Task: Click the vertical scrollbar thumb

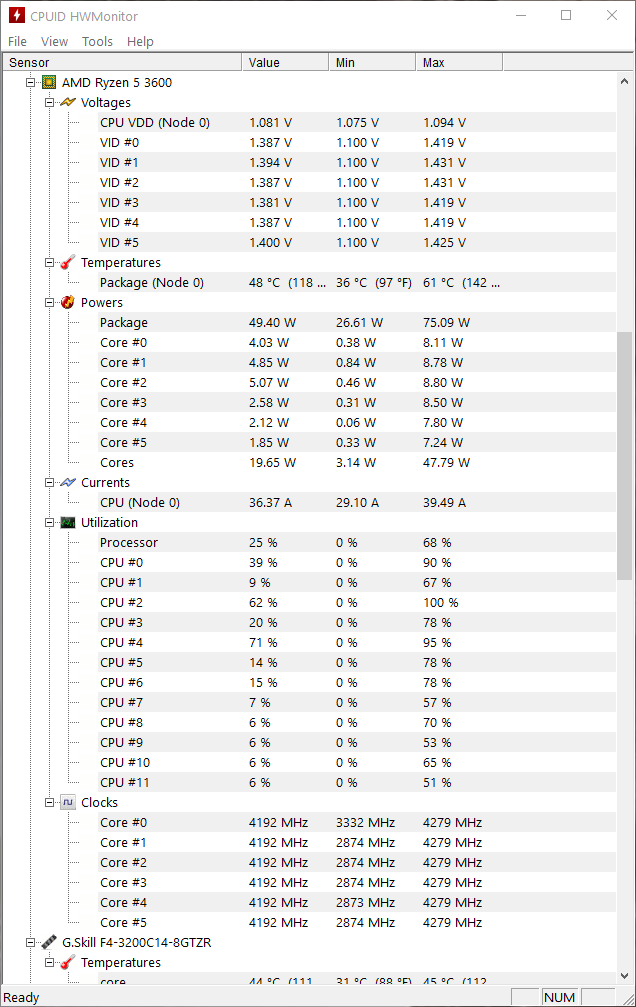Action: pyautogui.click(x=624, y=456)
